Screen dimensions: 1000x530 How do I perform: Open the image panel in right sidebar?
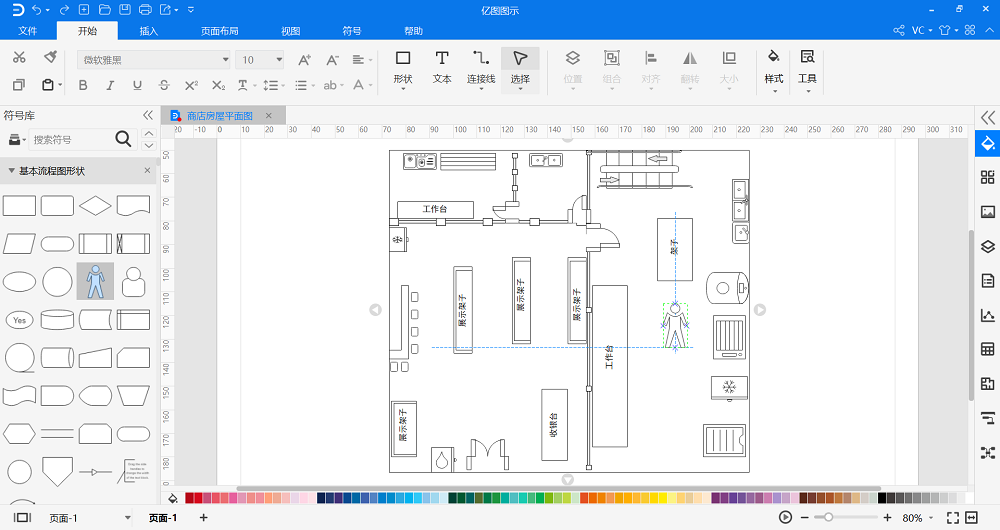coord(988,212)
